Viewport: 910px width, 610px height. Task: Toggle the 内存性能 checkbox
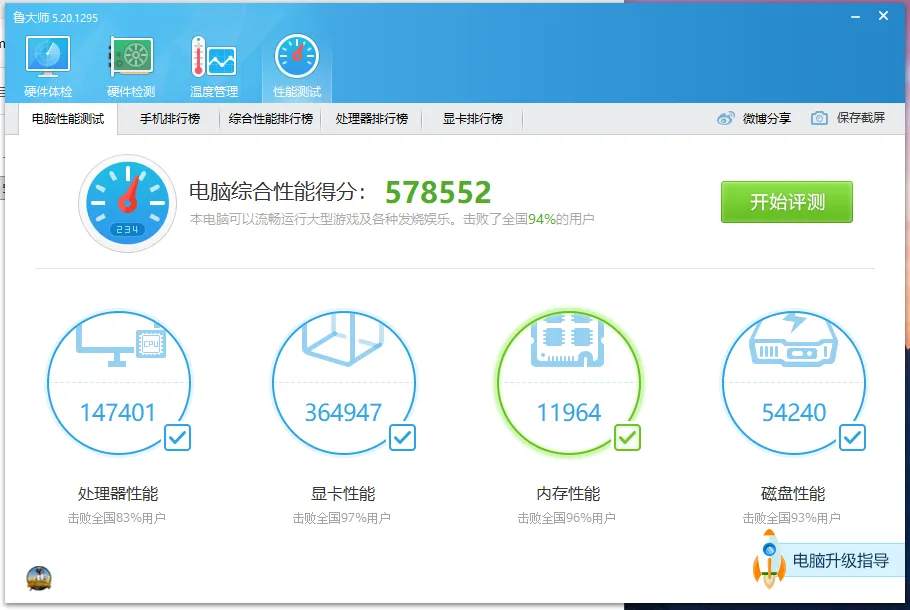tap(627, 438)
